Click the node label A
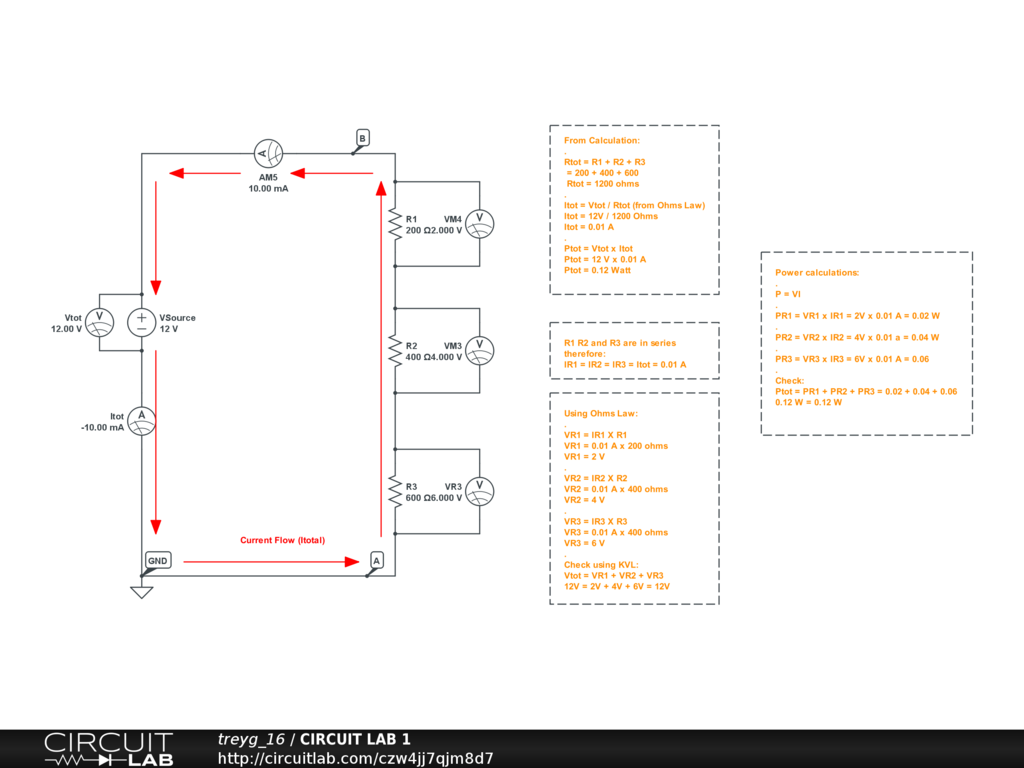1024x768 pixels. click(376, 560)
